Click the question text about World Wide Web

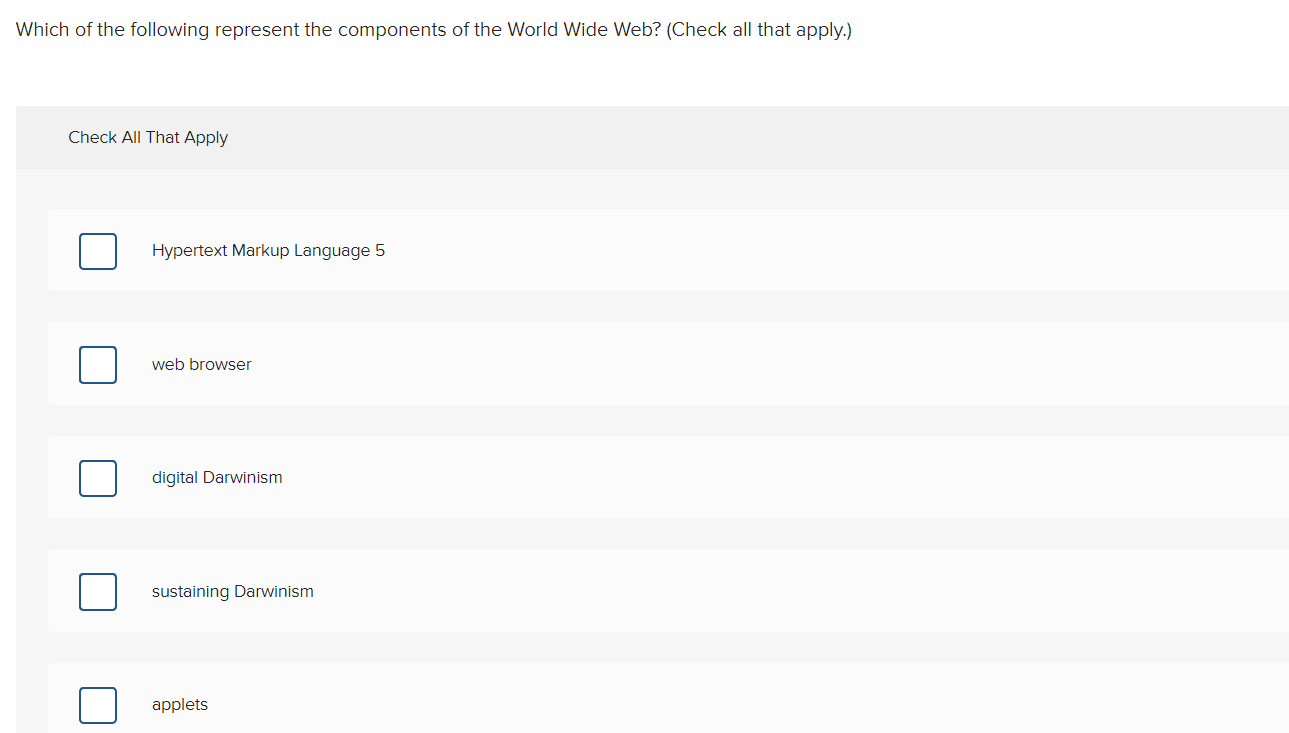pyautogui.click(x=432, y=29)
